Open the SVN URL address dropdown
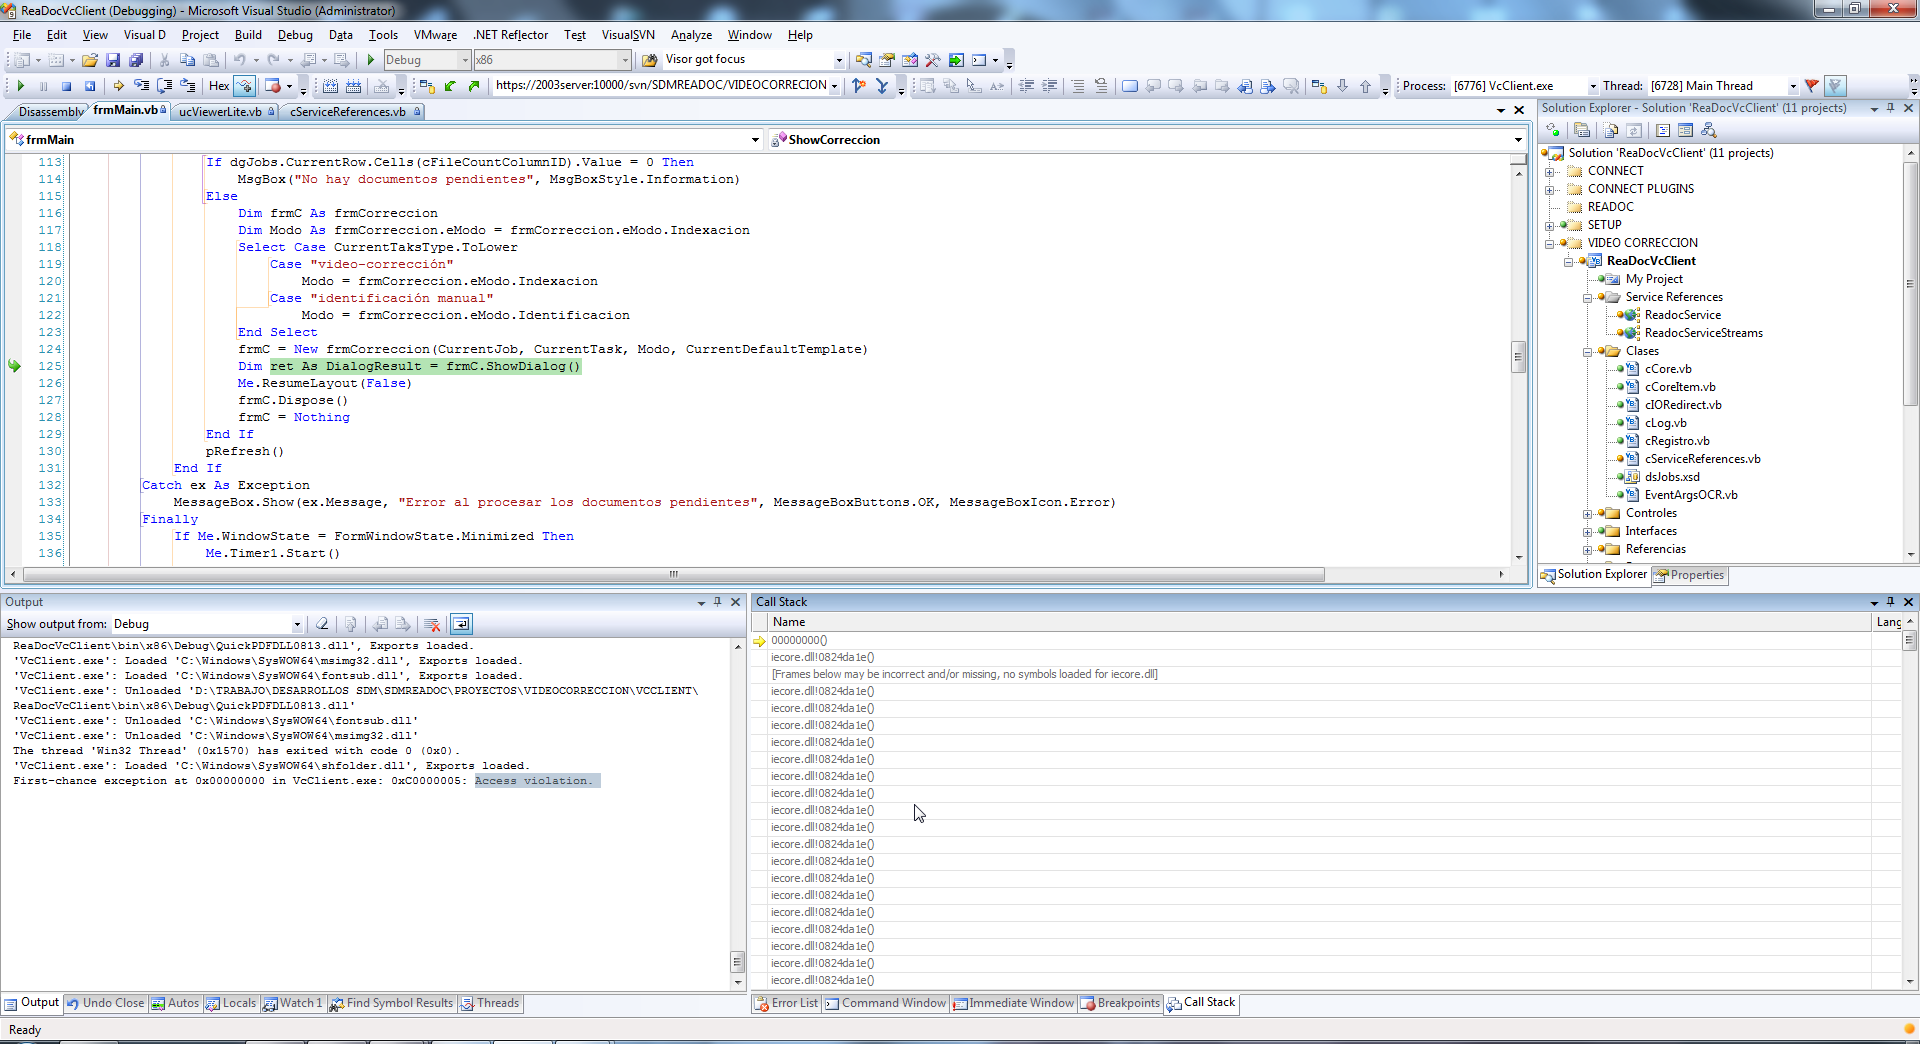The width and height of the screenshot is (1920, 1044). pos(834,86)
